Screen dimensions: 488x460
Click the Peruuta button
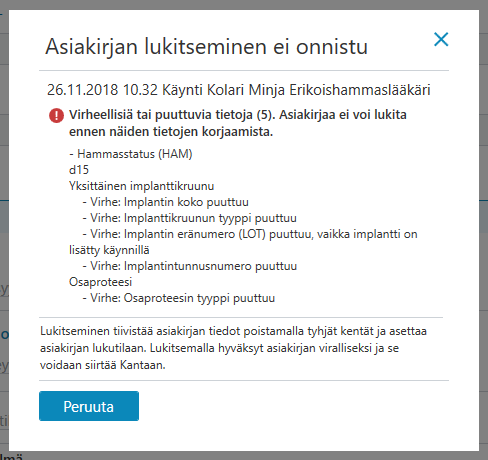[89, 406]
